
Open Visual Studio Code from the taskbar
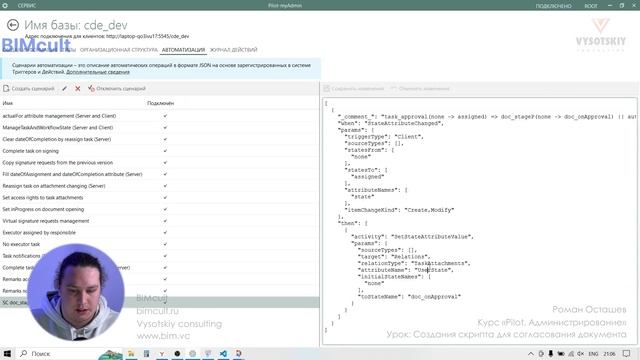tap(223, 353)
